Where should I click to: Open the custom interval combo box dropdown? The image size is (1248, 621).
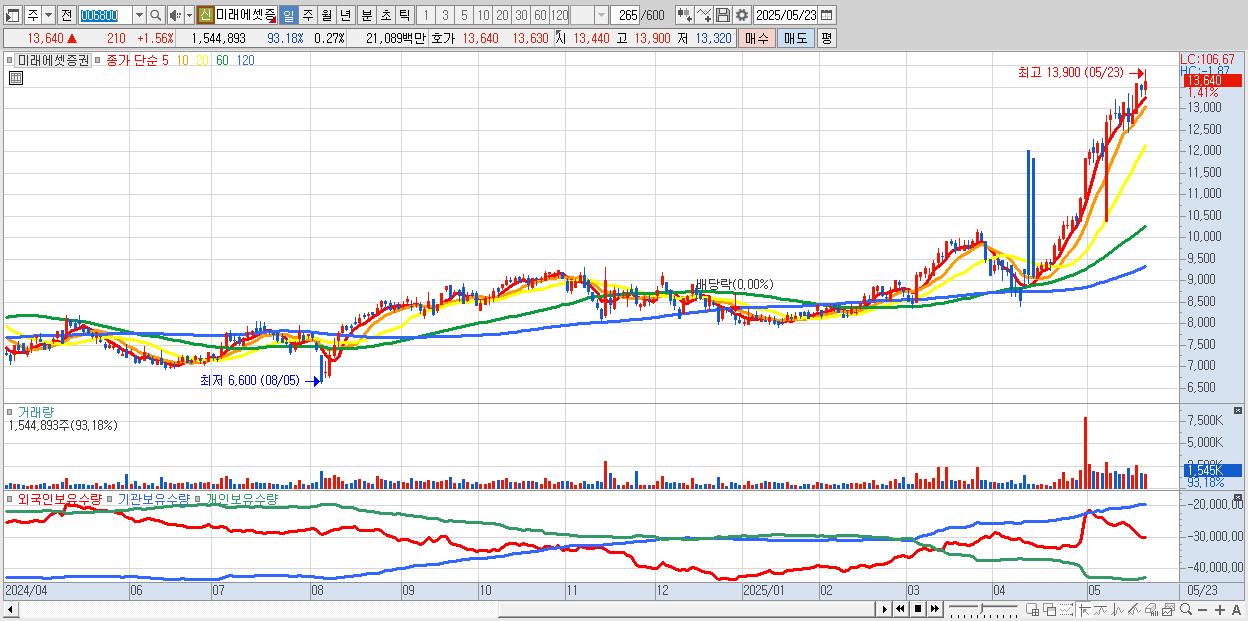601,15
